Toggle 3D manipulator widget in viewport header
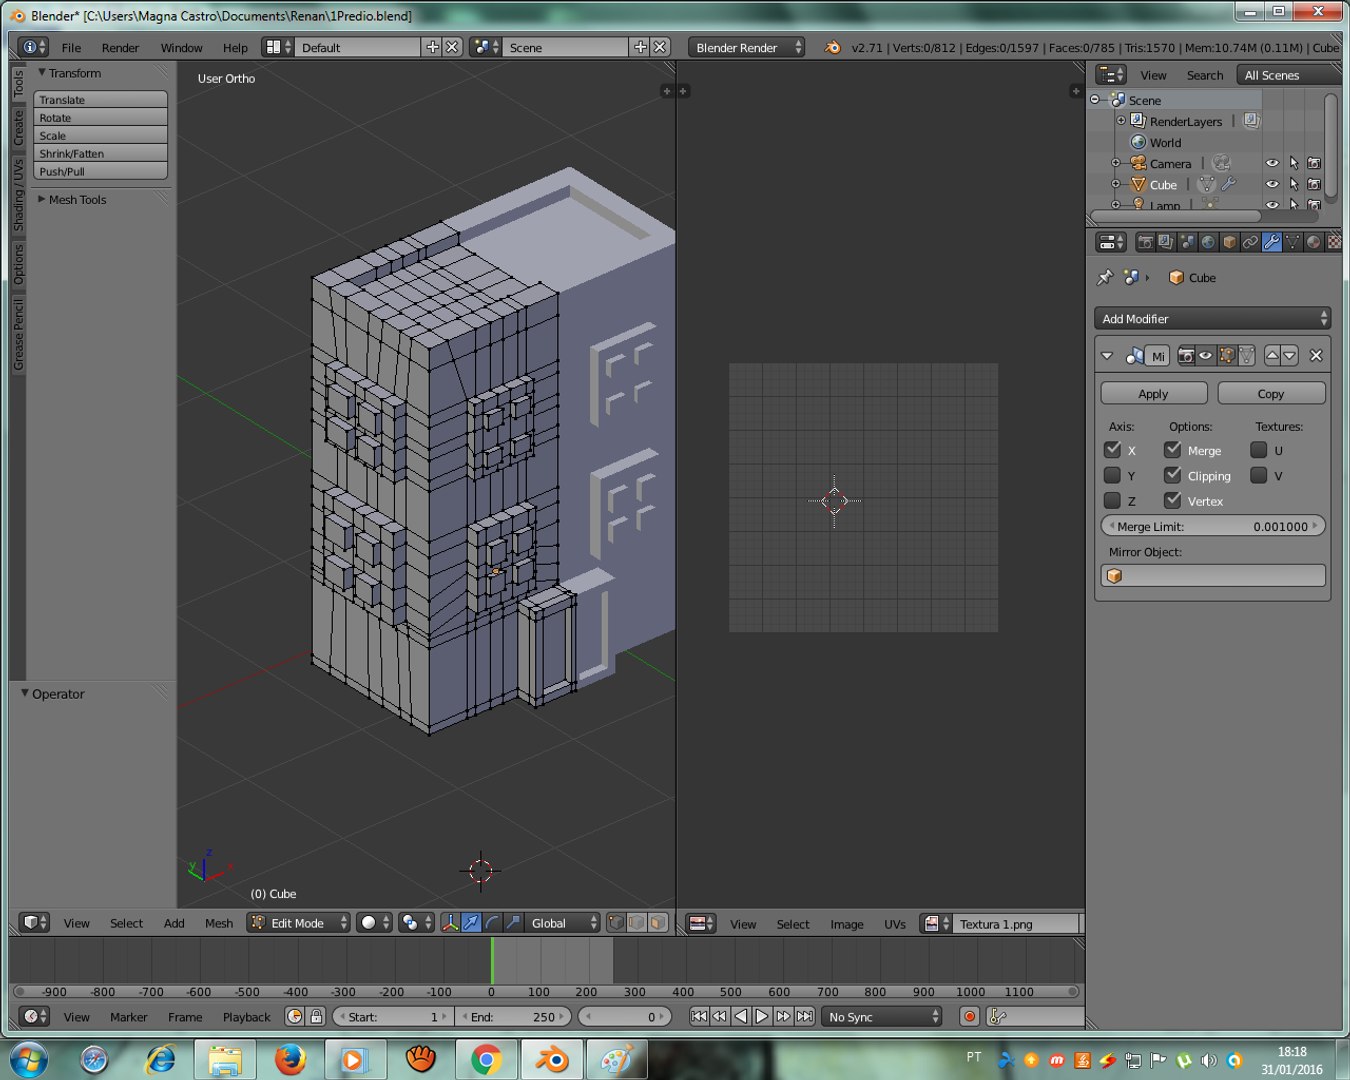Screen dimensions: 1350x1080 pyautogui.click(x=450, y=922)
